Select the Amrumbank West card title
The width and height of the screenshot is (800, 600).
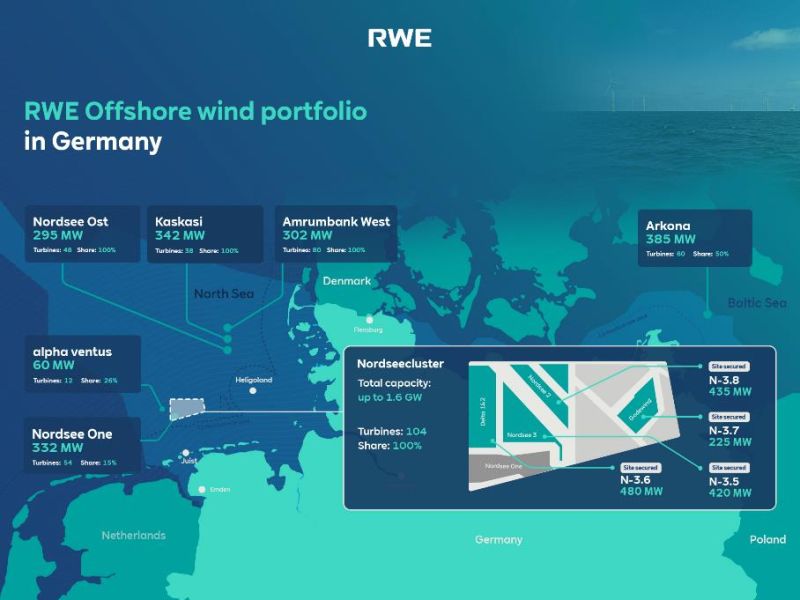(x=336, y=221)
